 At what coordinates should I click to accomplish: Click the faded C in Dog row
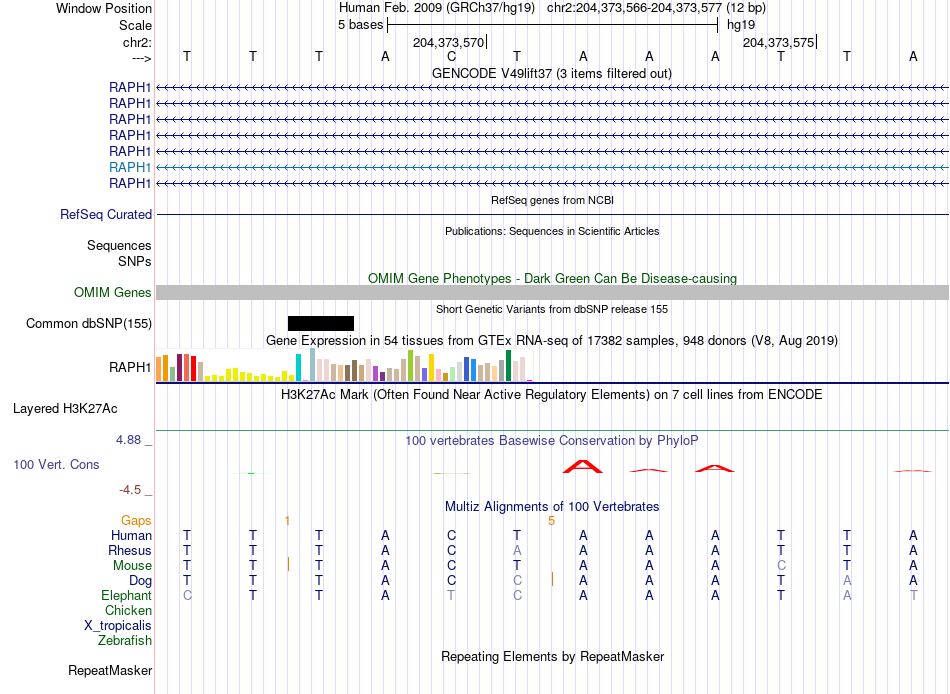point(517,581)
